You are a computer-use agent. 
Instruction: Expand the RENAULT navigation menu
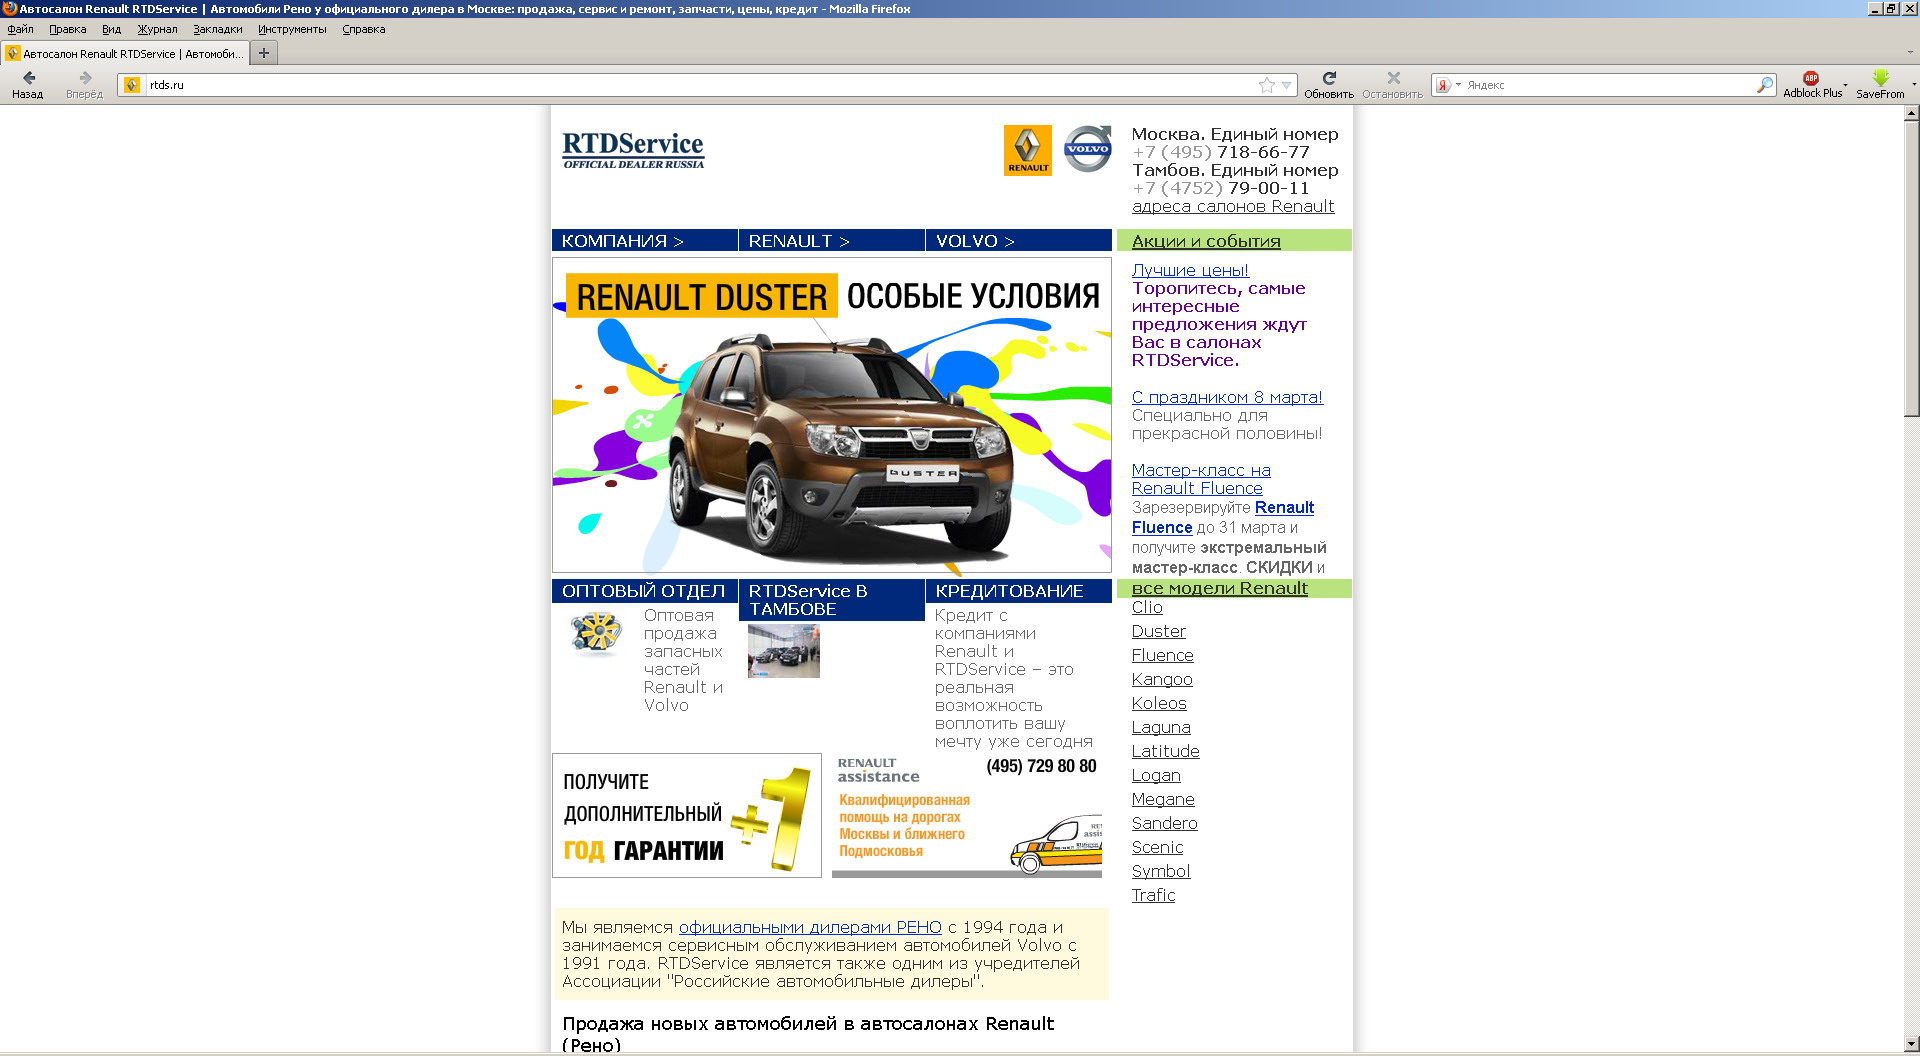pos(831,241)
